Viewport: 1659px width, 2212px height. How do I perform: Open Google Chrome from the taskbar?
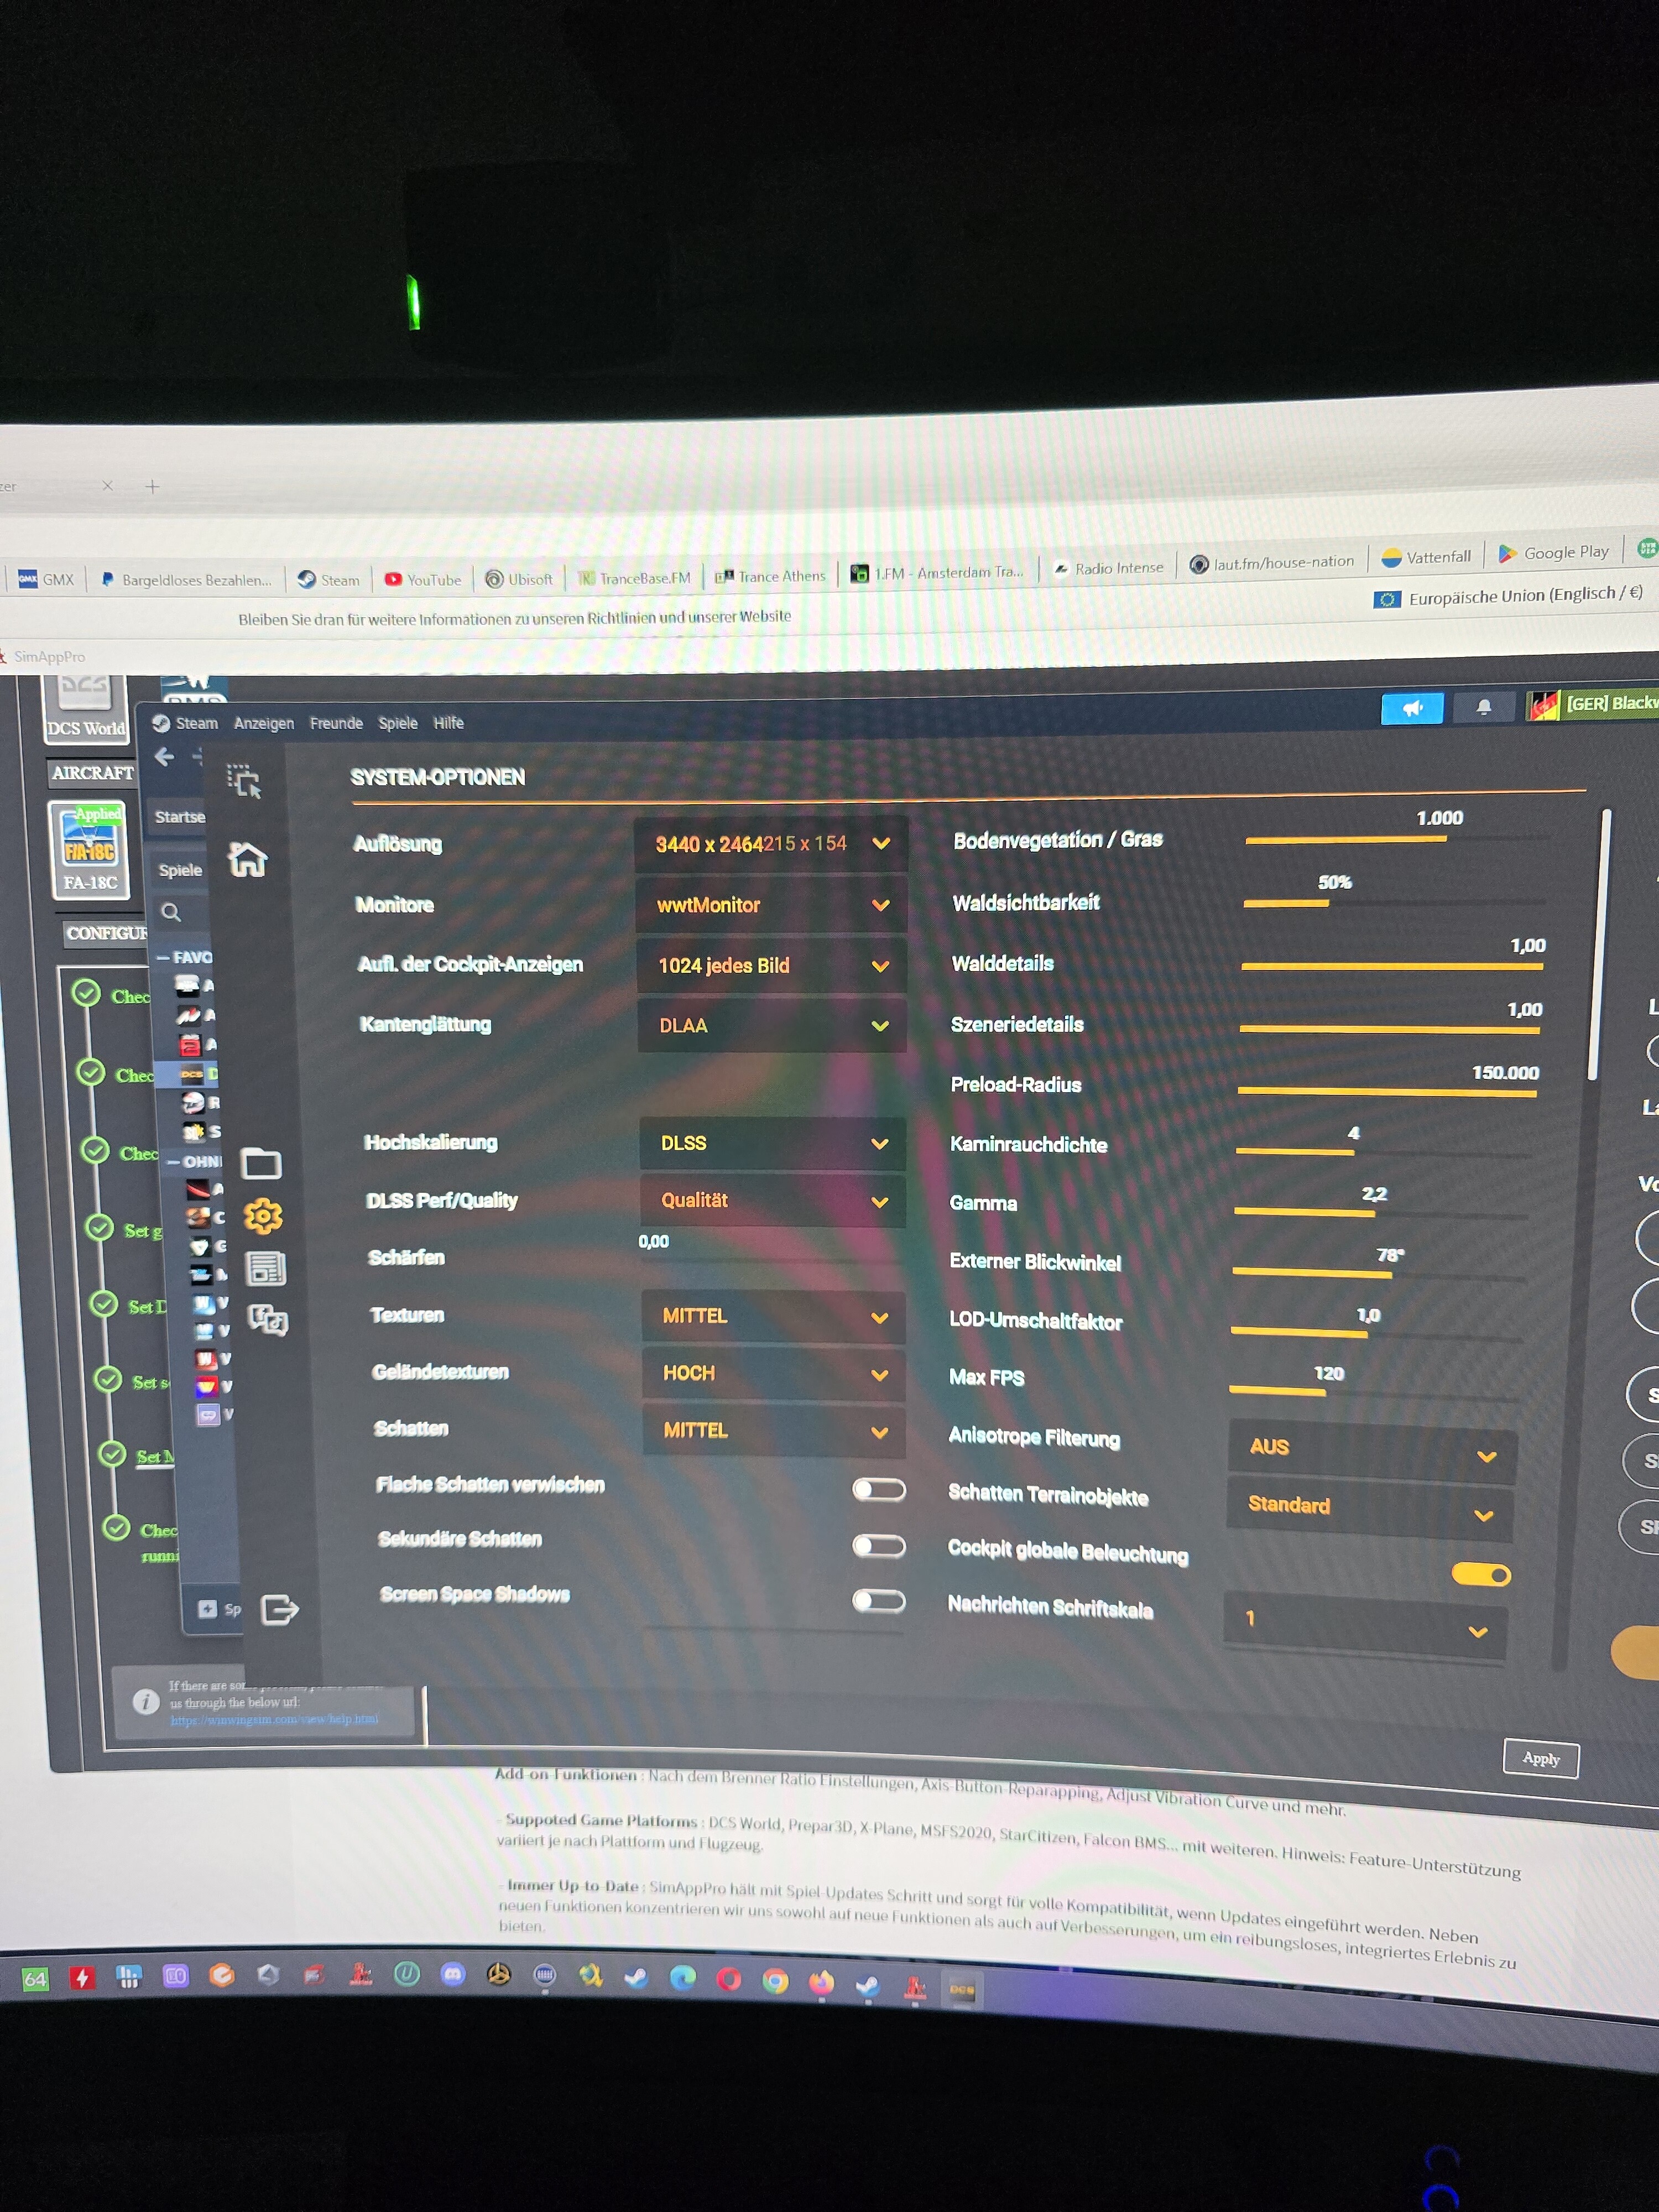coord(775,1980)
